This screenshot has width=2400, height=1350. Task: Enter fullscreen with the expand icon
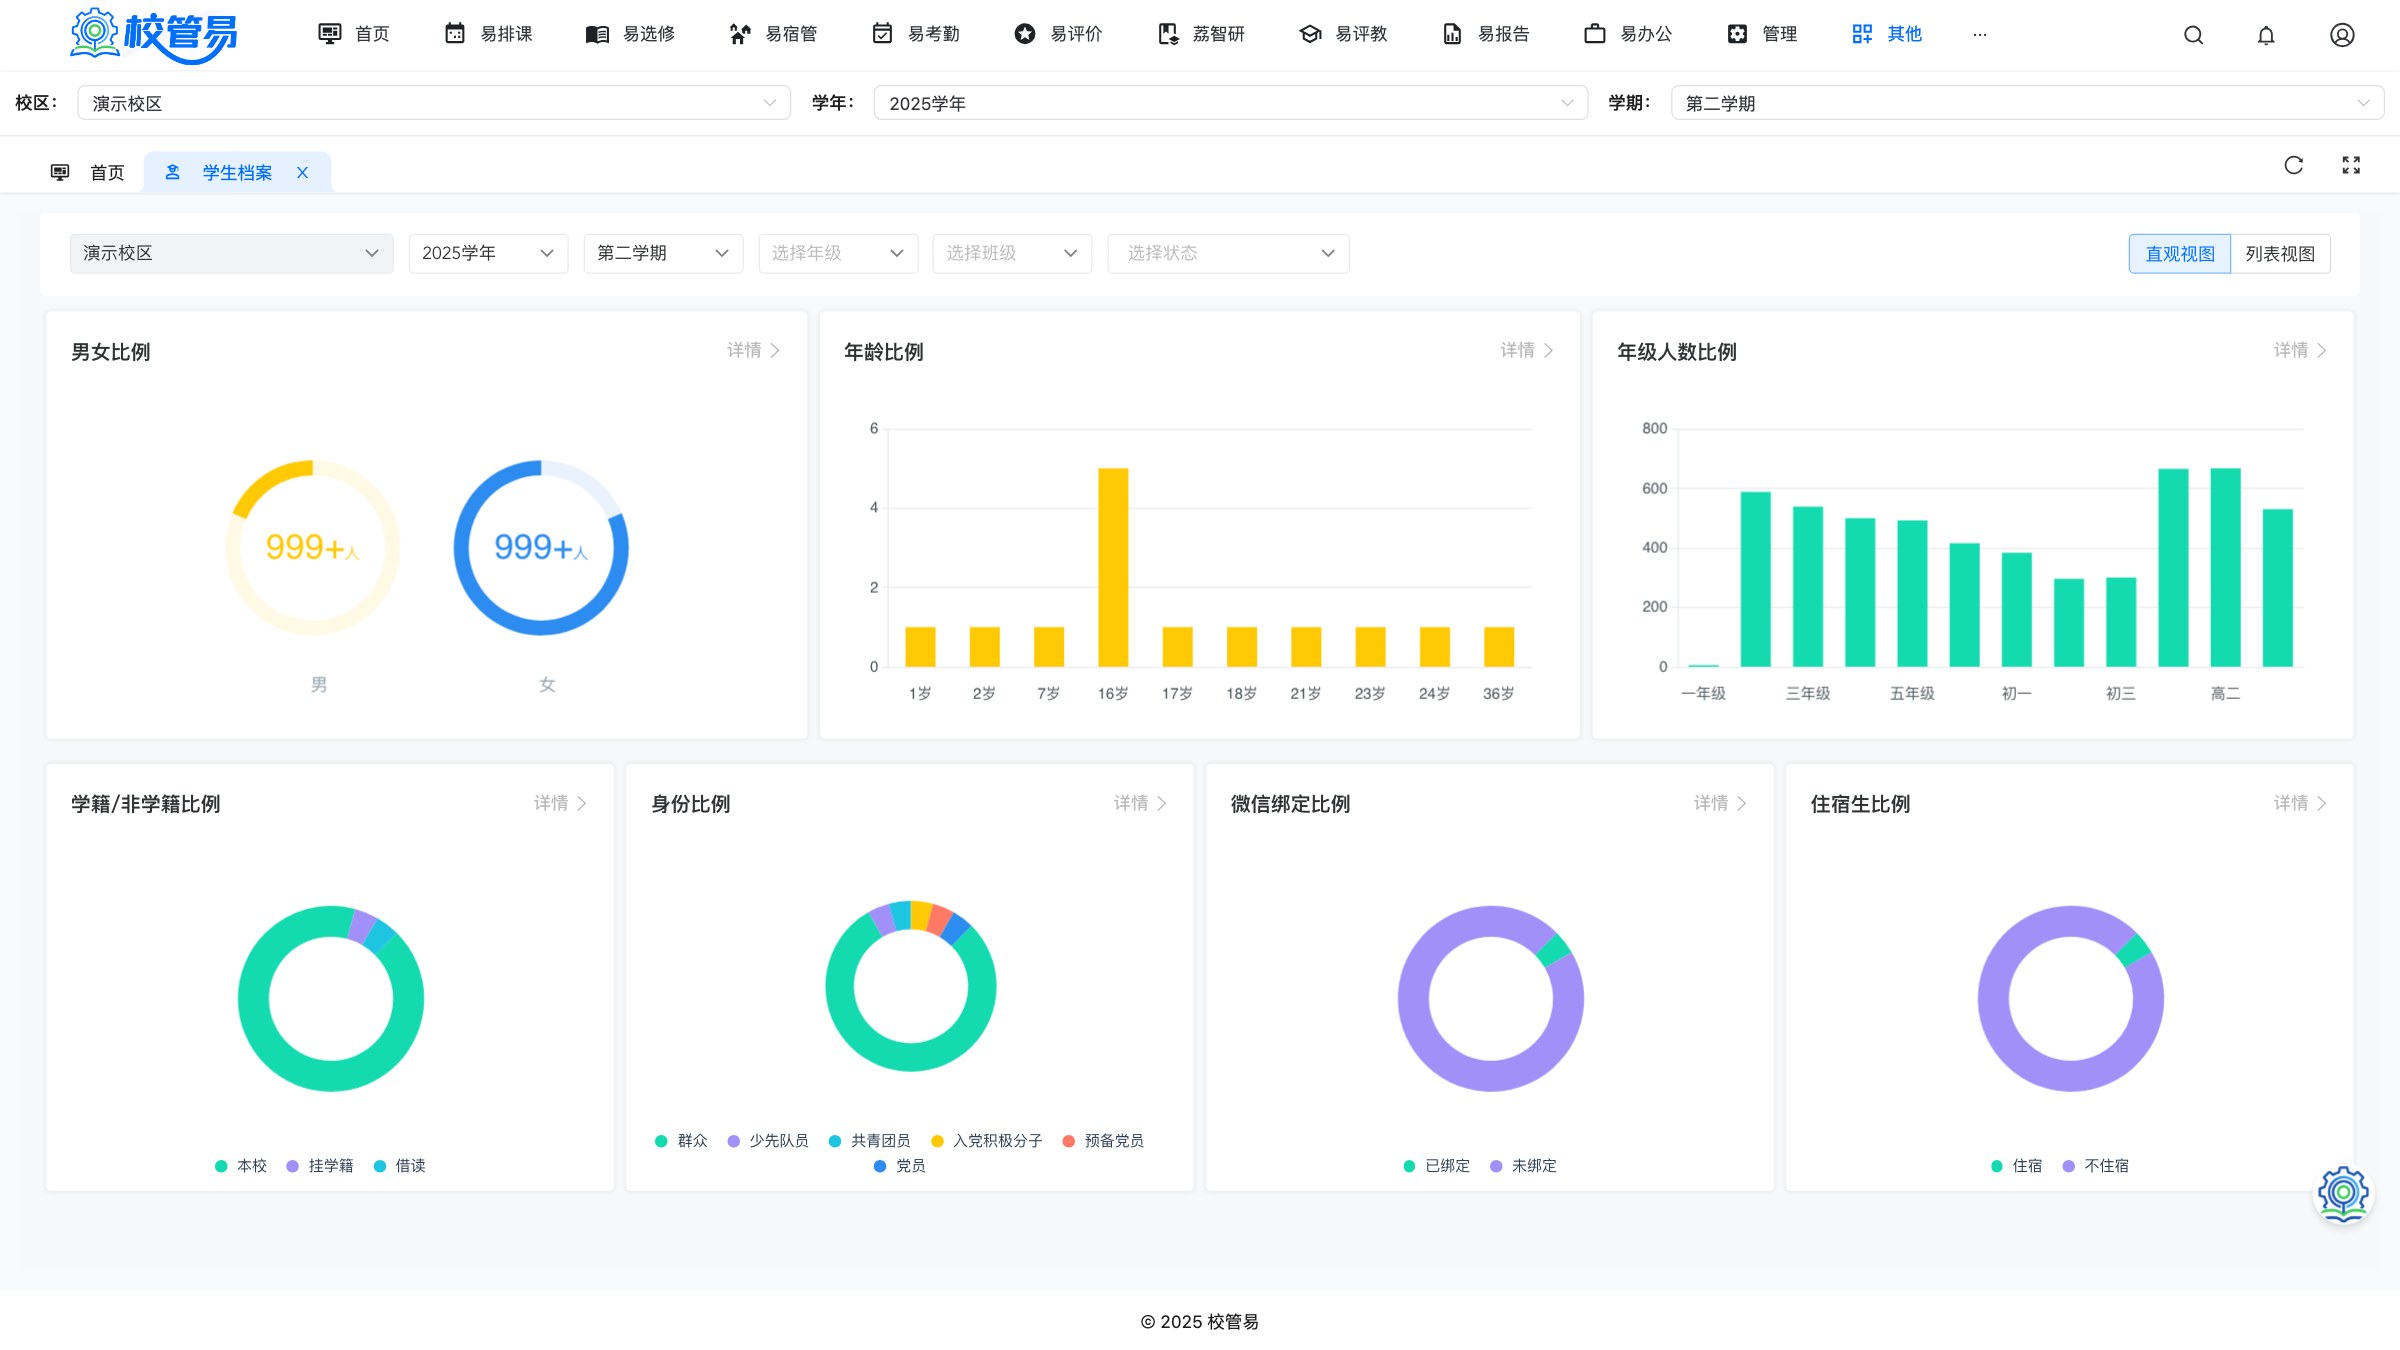point(2351,165)
